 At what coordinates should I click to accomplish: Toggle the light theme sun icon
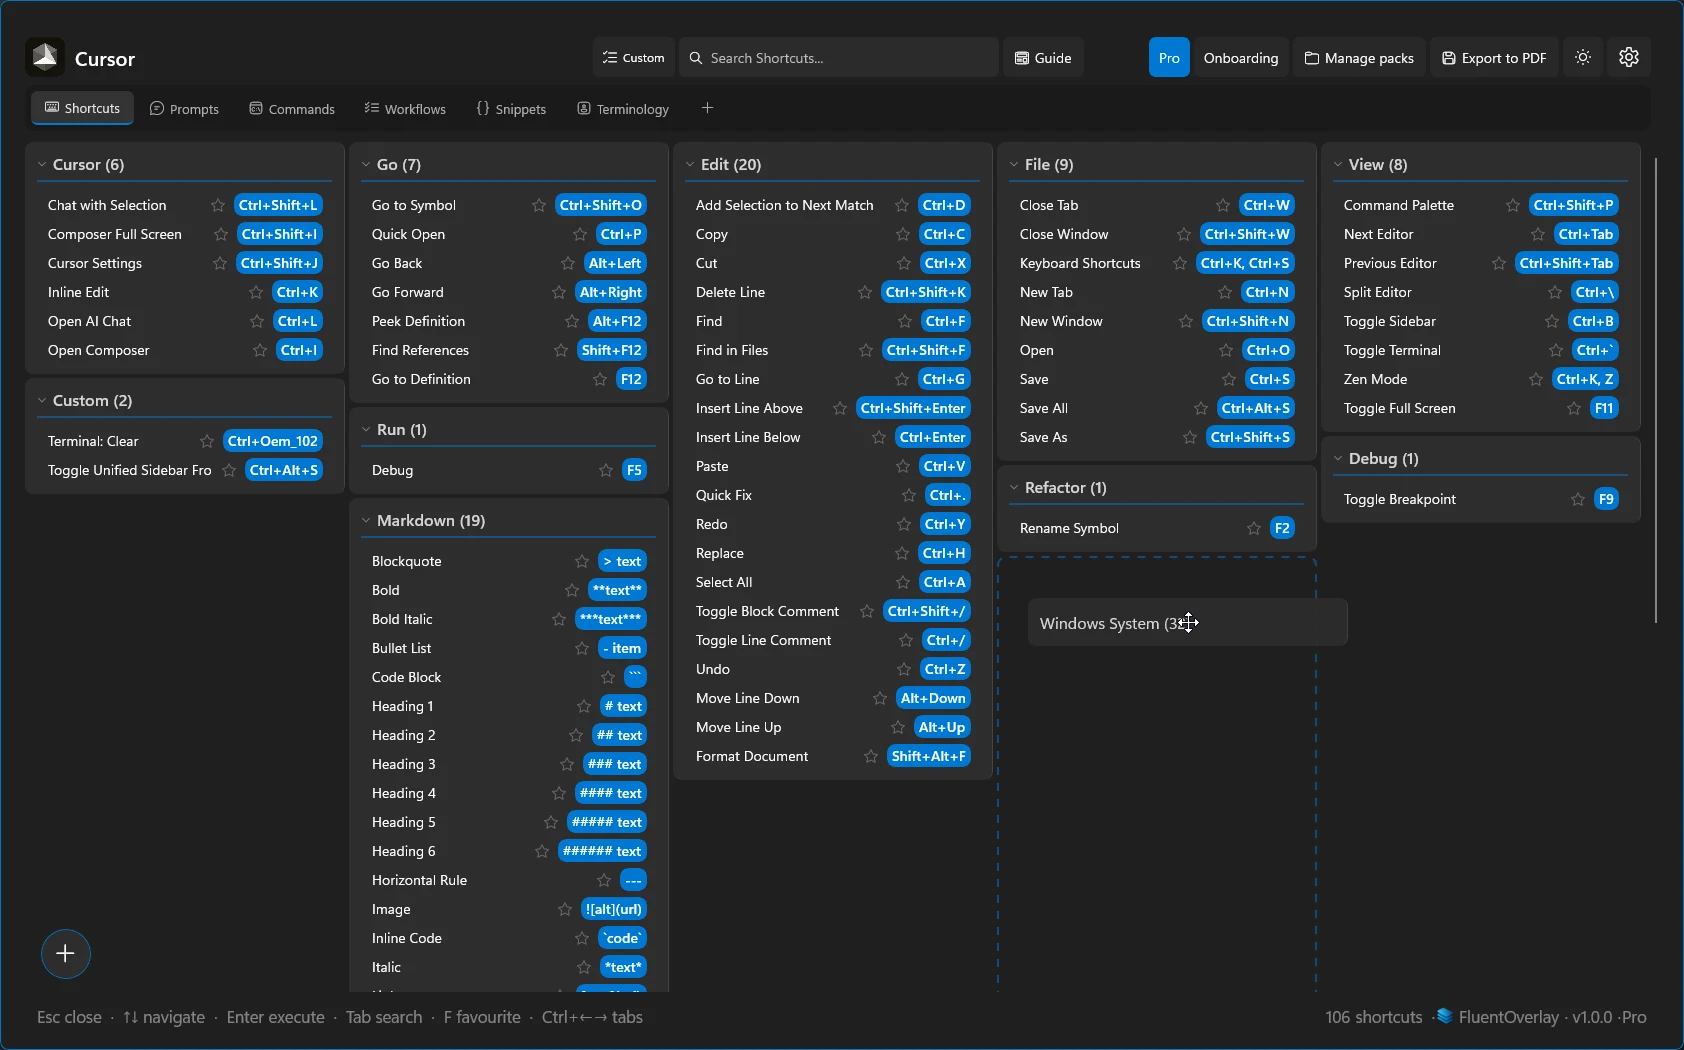(x=1582, y=57)
